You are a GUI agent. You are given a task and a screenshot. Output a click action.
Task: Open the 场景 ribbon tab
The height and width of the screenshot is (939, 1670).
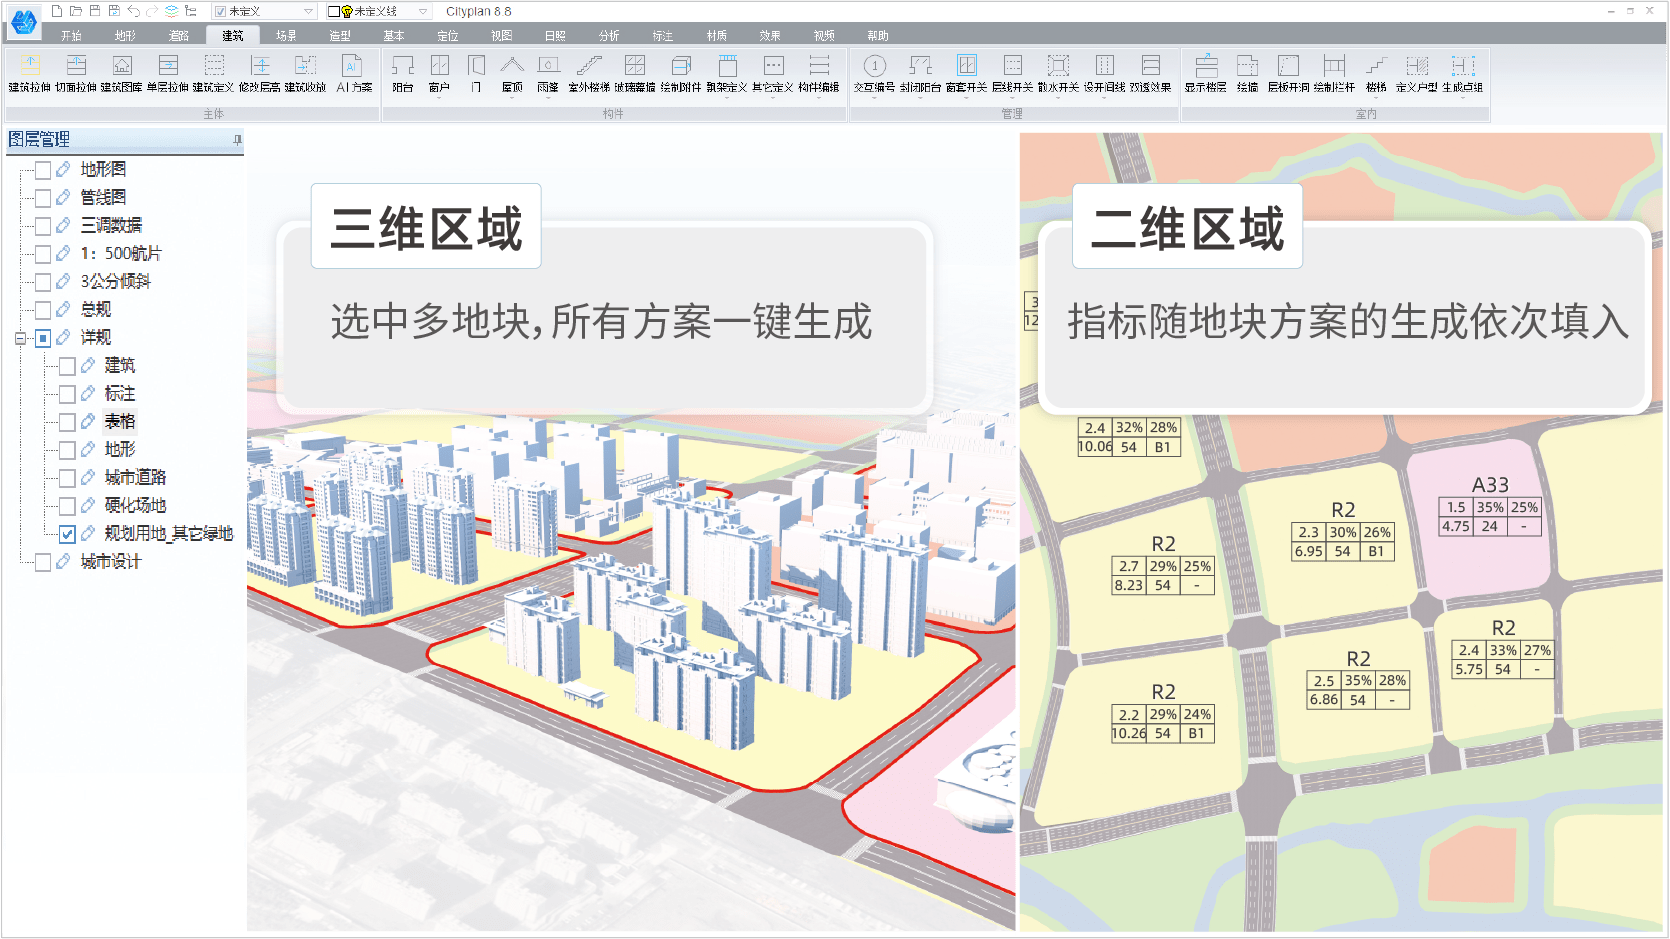coord(286,35)
